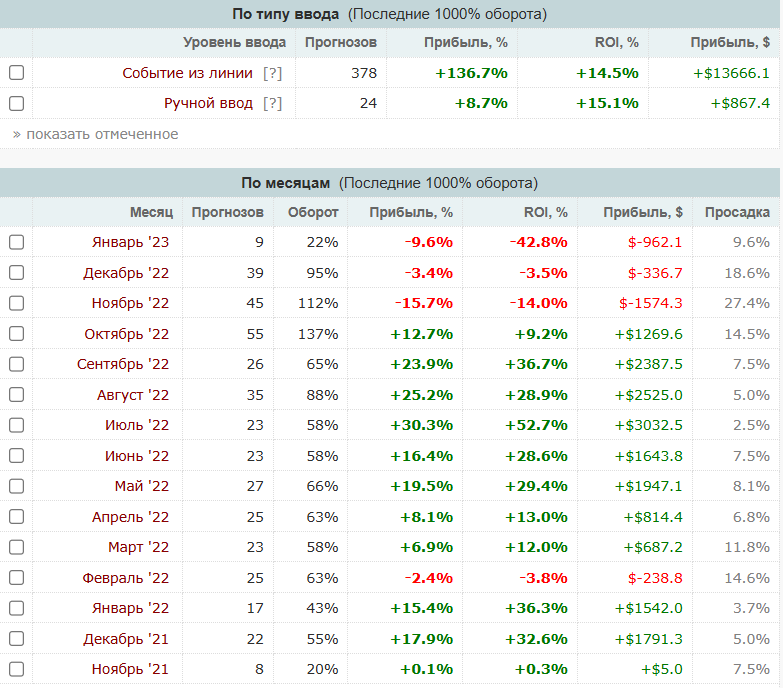783x688 pixels.
Task: Tick the Ручной ввод row checkbox
Action: tap(16, 103)
